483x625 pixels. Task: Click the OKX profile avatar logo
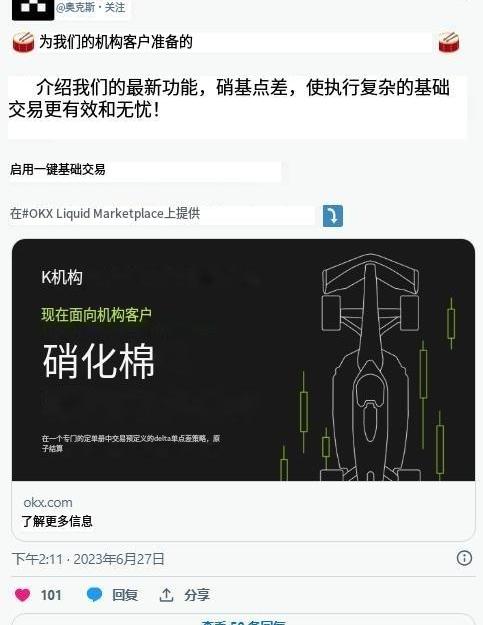coord(33,9)
